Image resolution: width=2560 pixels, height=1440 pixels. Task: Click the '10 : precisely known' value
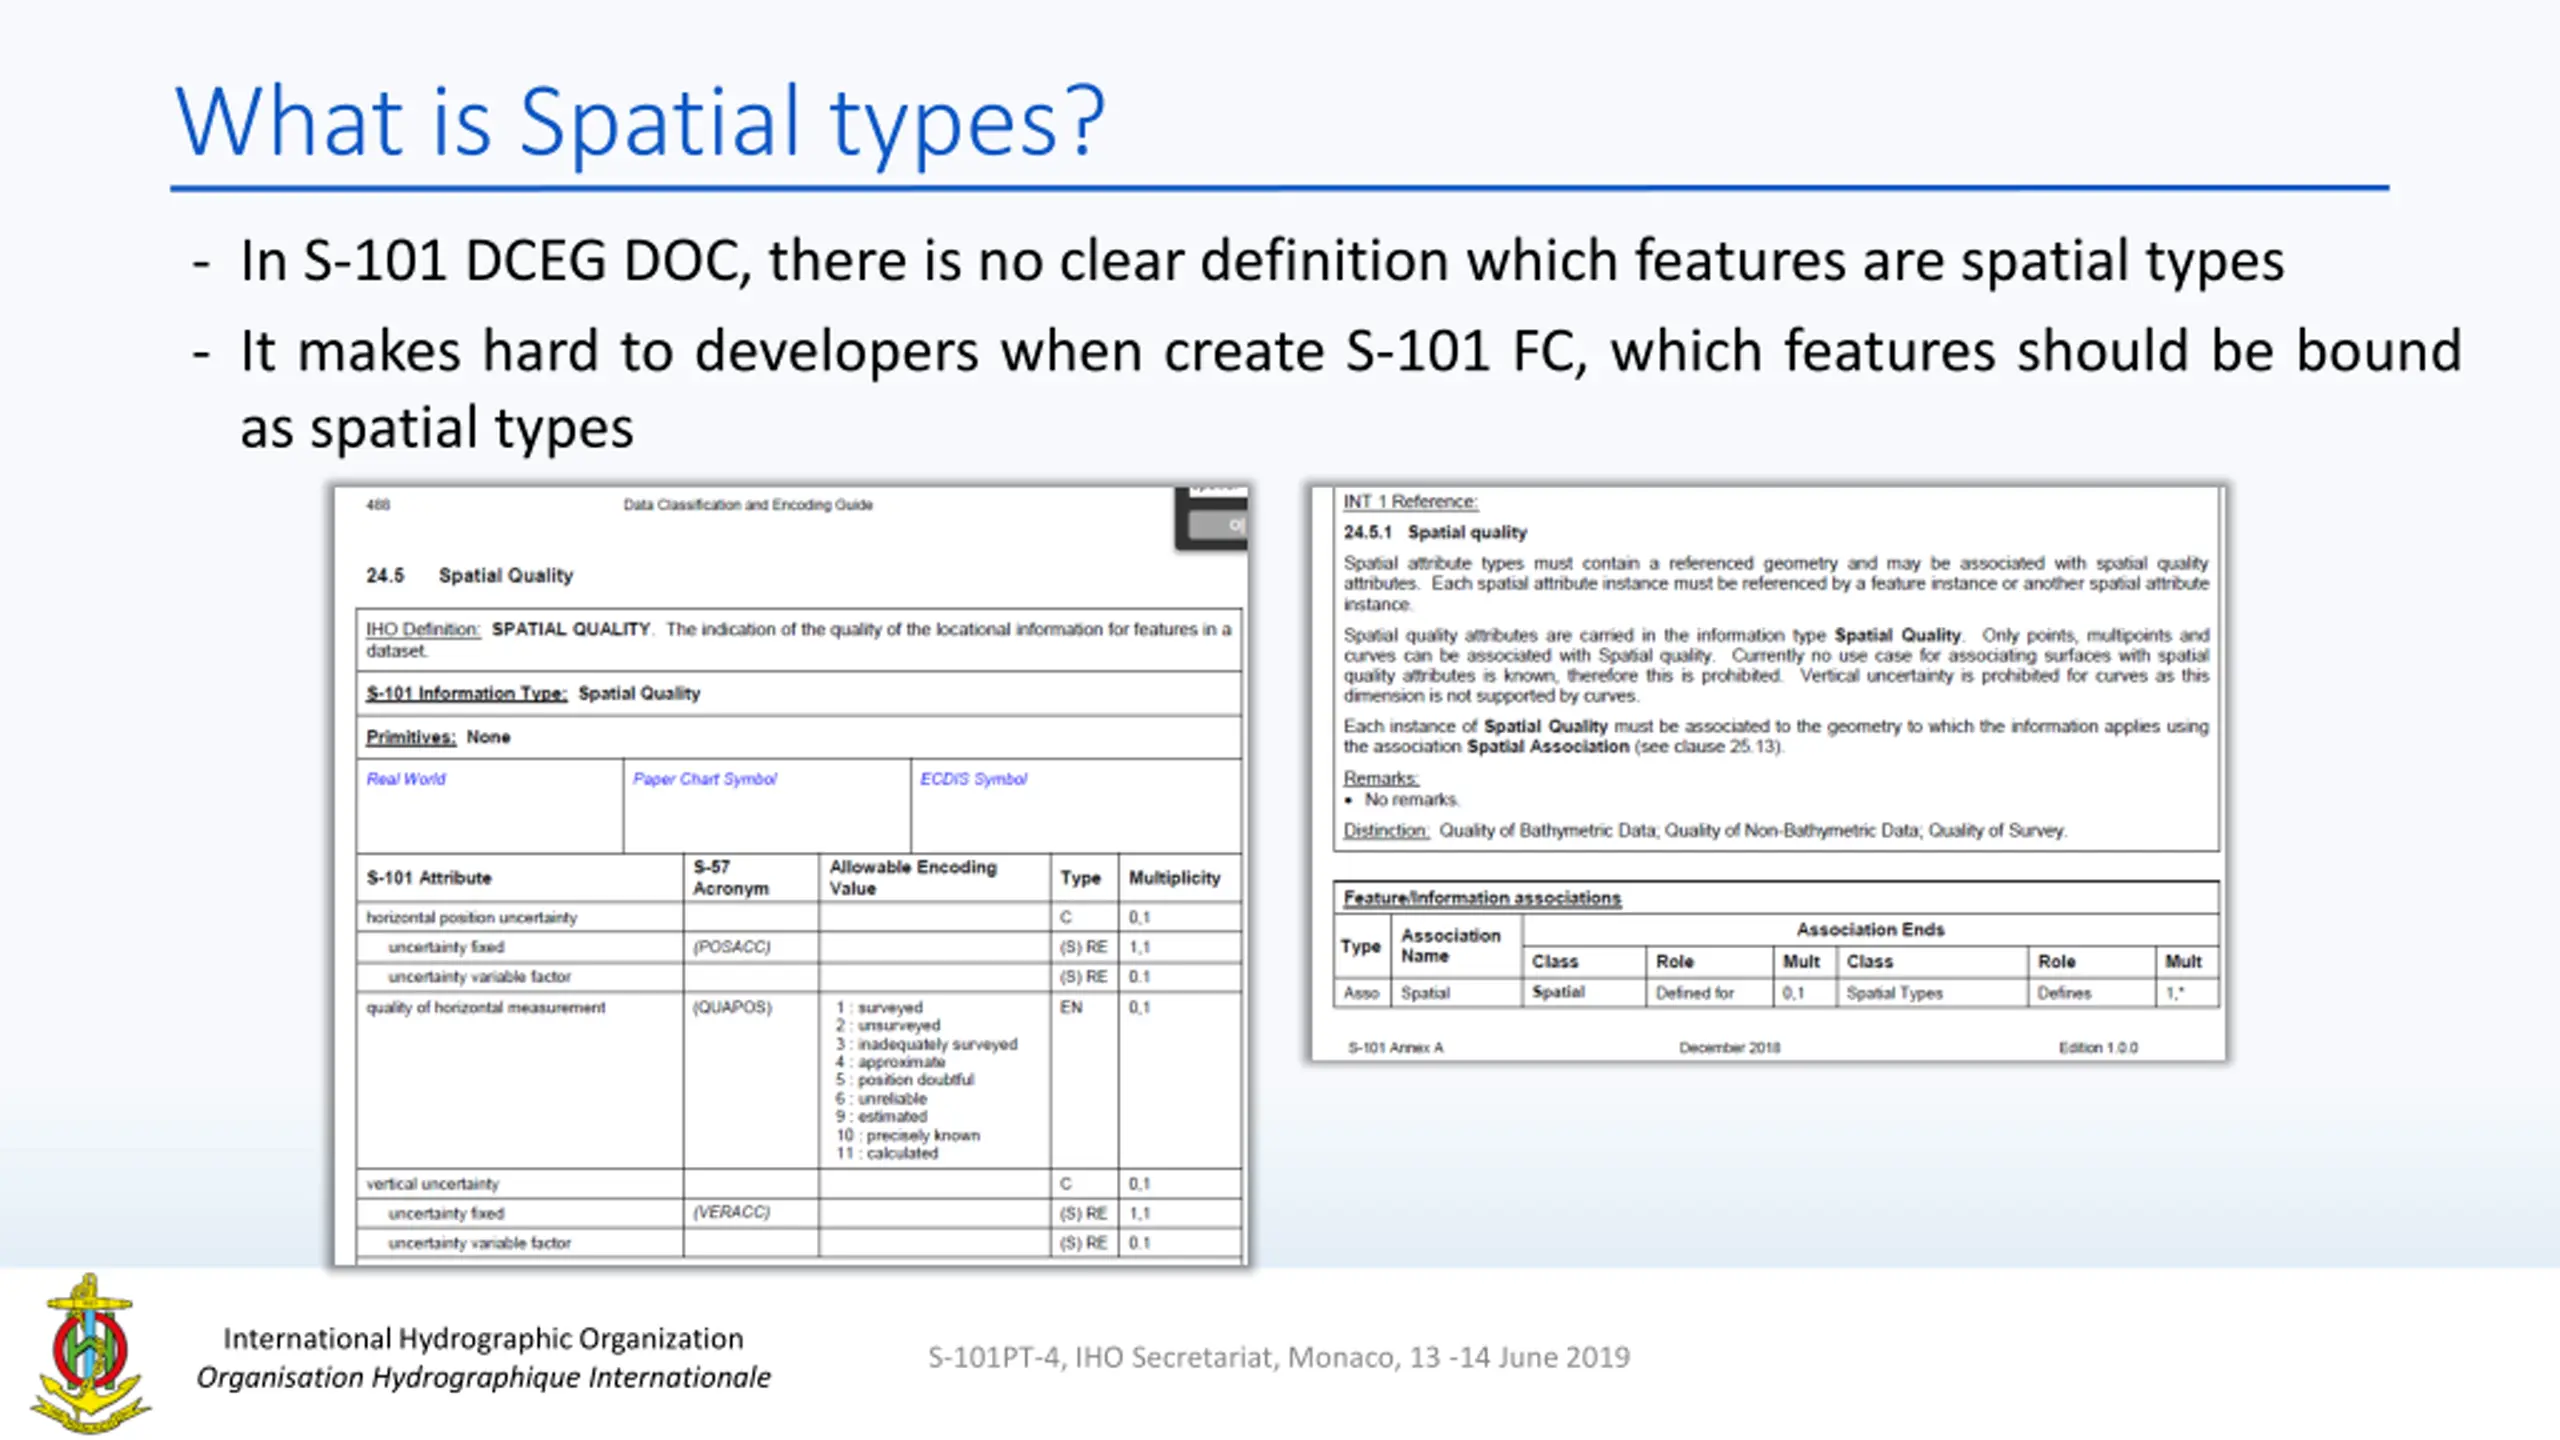908,1135
